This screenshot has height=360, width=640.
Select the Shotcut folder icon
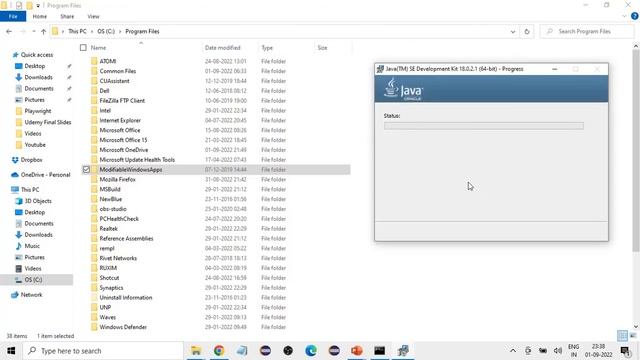tap(94, 278)
